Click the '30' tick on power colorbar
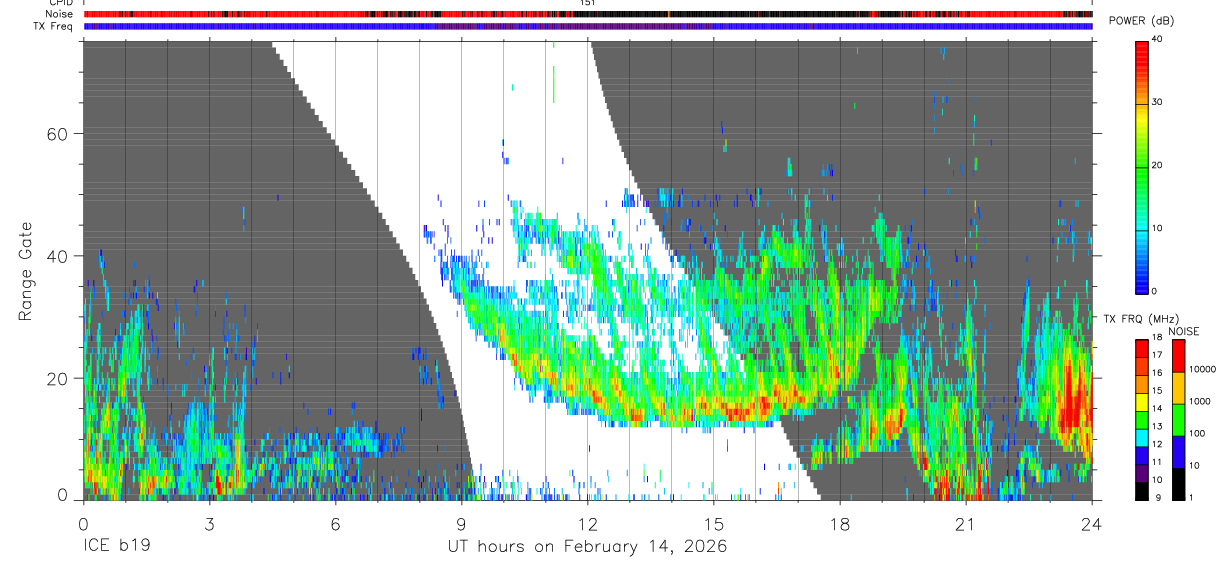 point(1157,103)
